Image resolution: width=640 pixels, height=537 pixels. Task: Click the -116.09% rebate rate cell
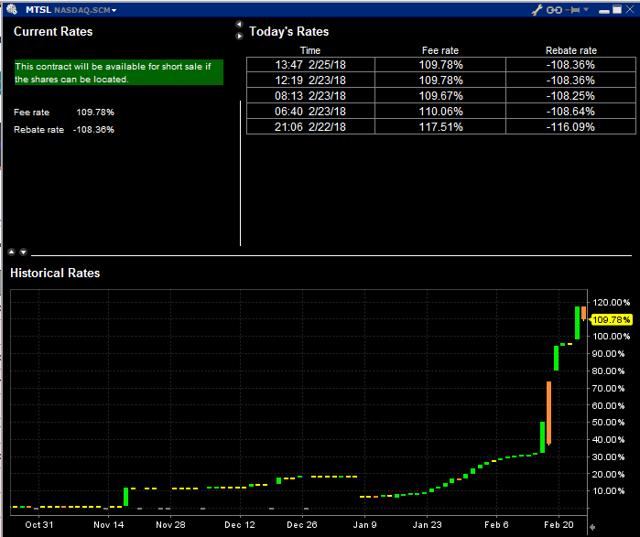click(571, 127)
